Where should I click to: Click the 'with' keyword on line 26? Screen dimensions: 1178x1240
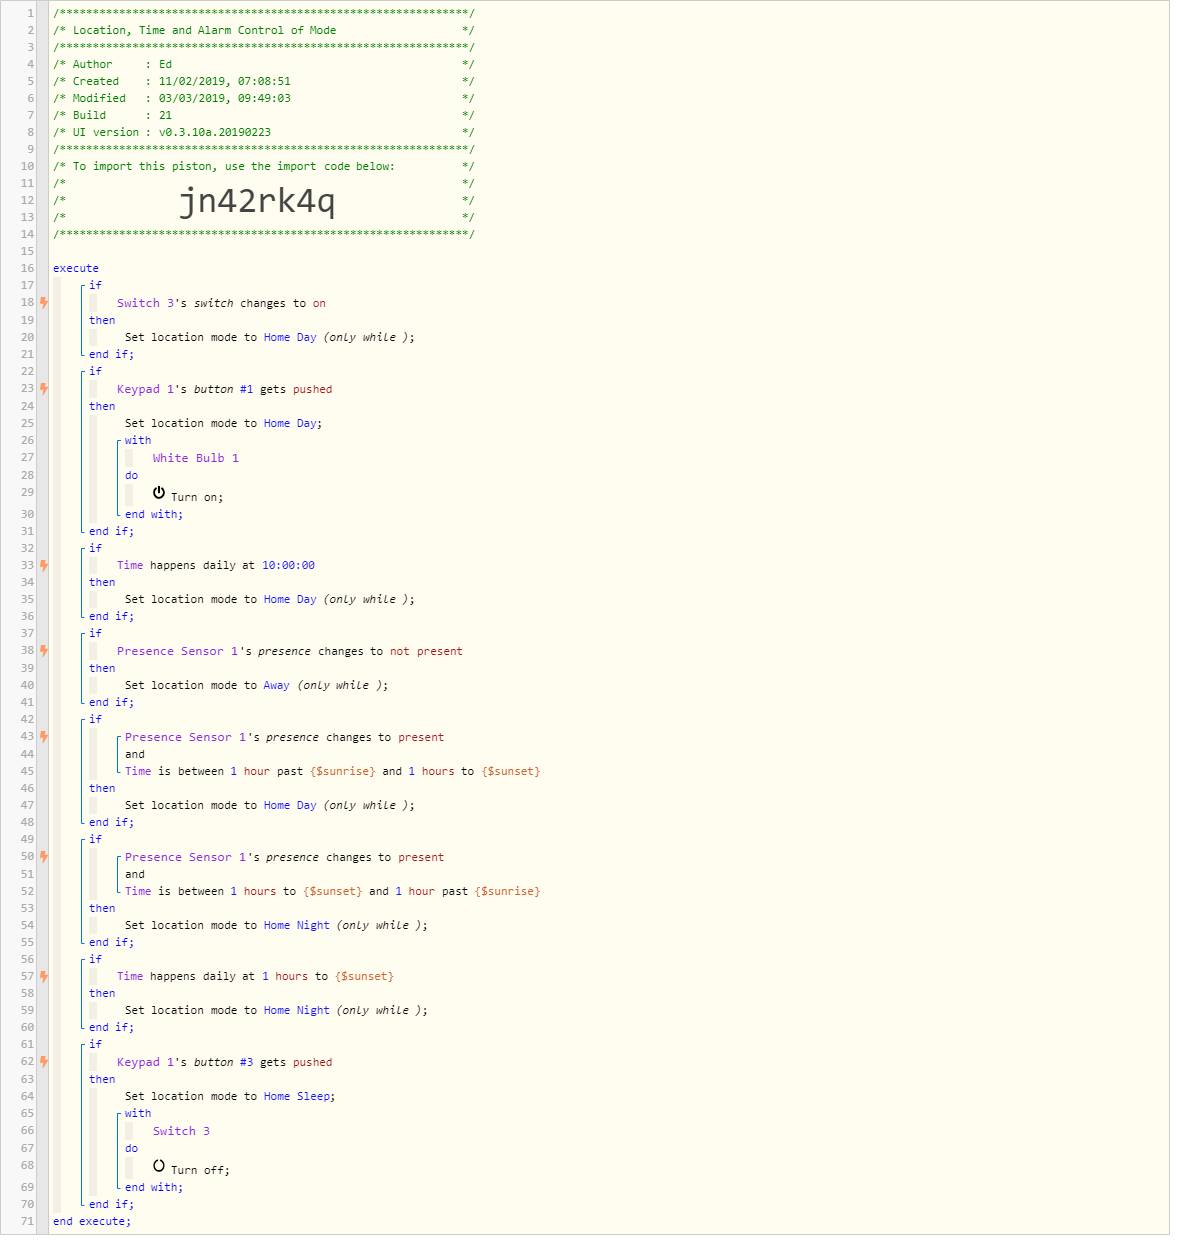tap(138, 440)
